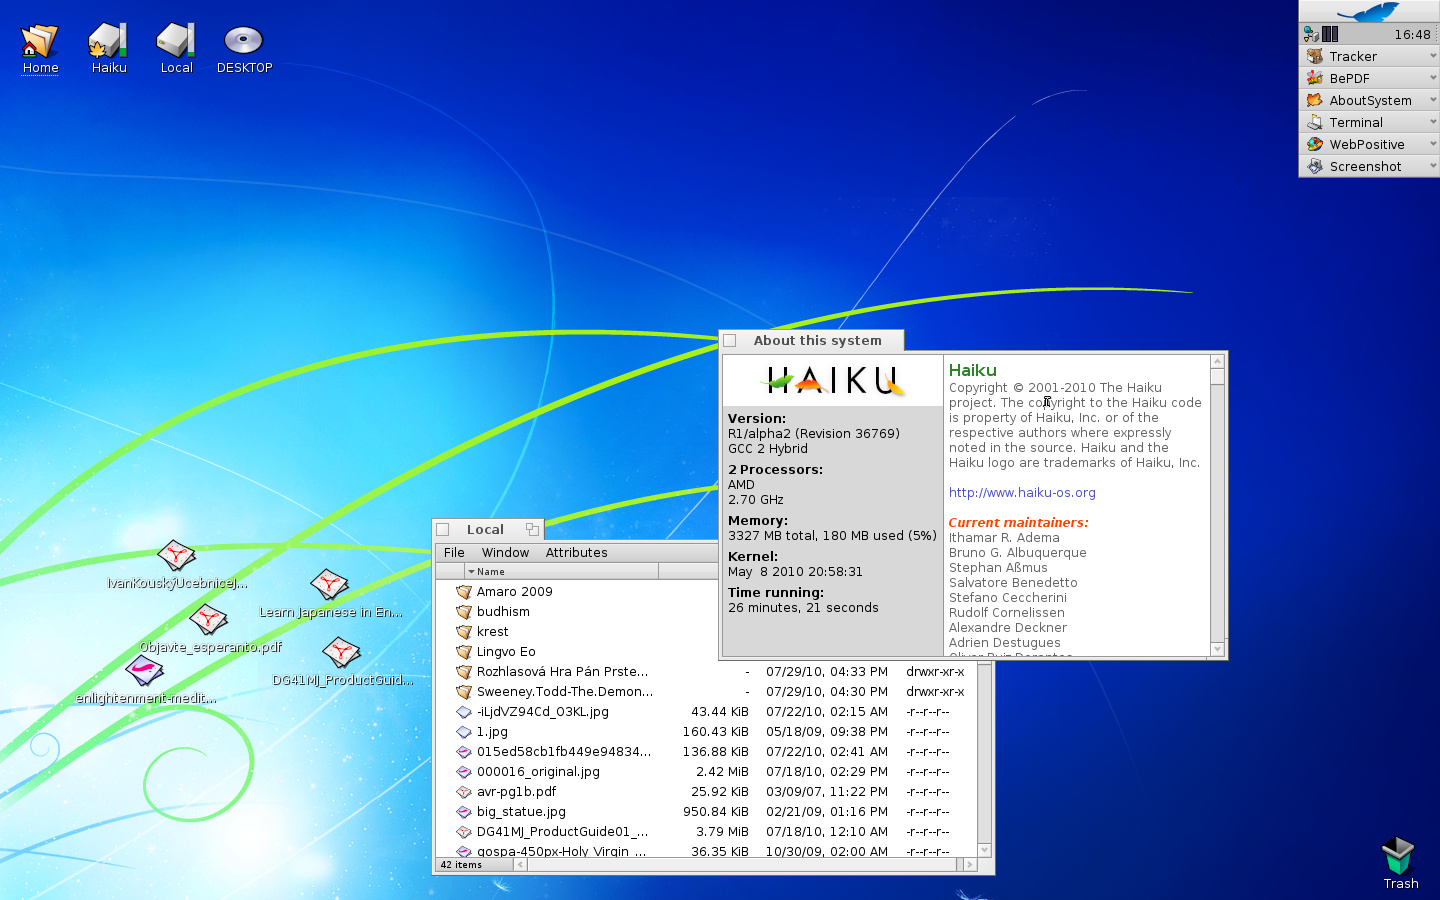Click the 1.jpg file icon

pyautogui.click(x=464, y=731)
